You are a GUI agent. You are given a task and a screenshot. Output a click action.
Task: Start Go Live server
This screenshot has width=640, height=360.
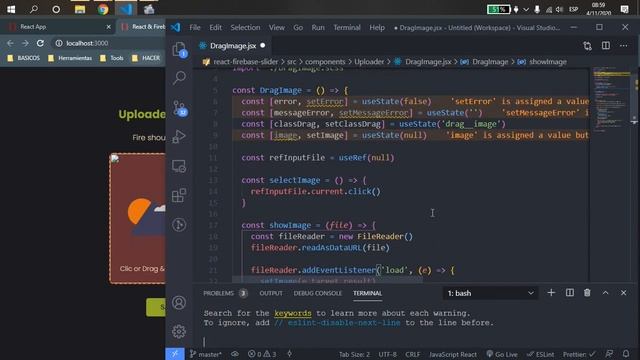[x=502, y=354]
